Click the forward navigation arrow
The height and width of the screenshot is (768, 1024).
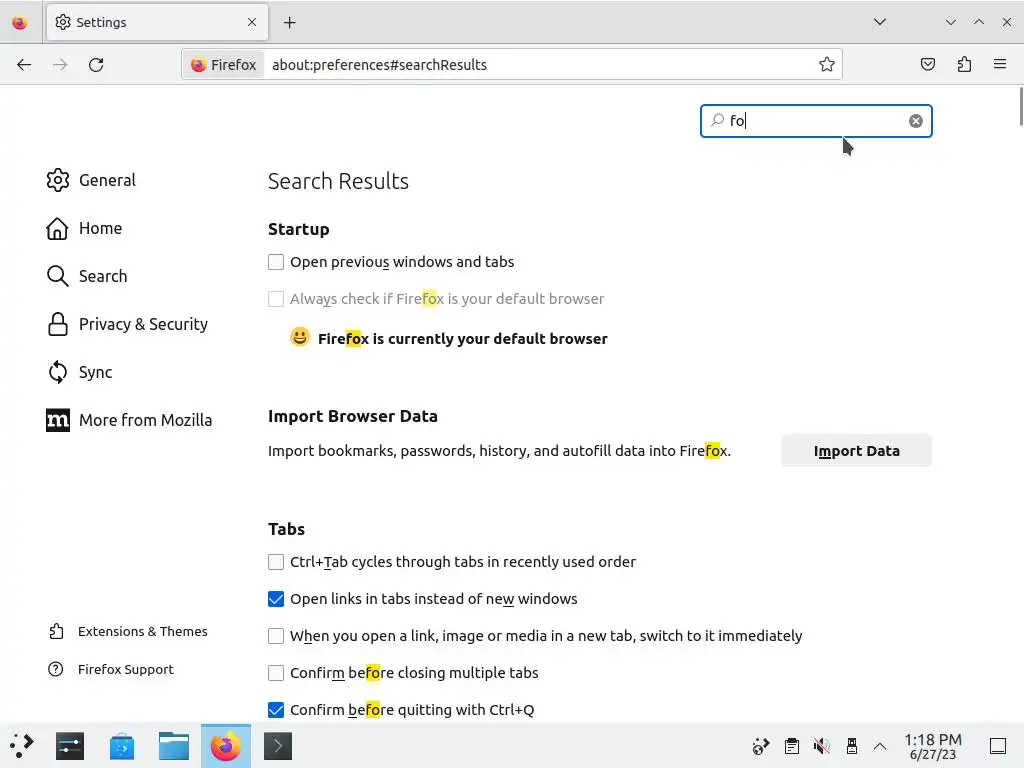tap(60, 65)
